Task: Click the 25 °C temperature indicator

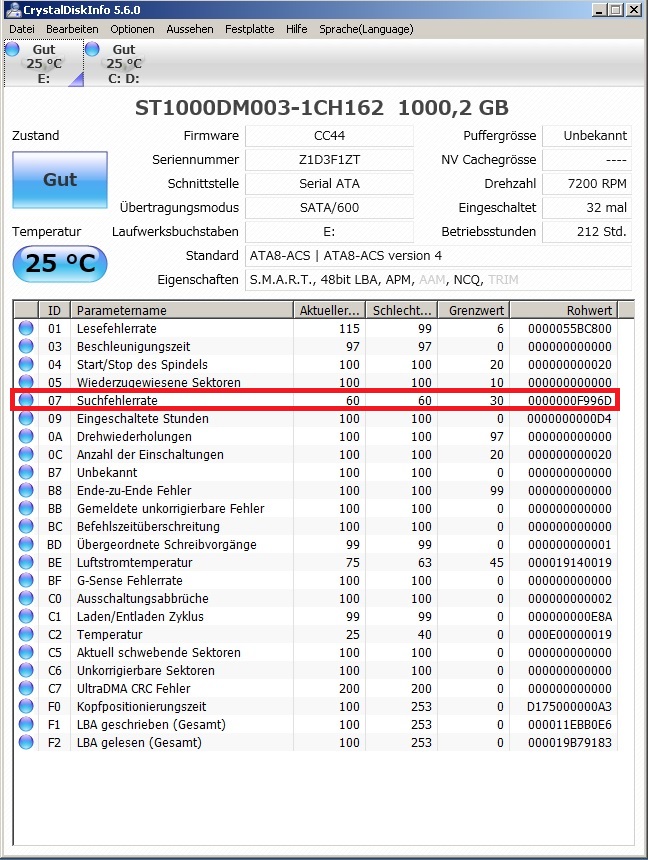Action: pyautogui.click(x=60, y=264)
